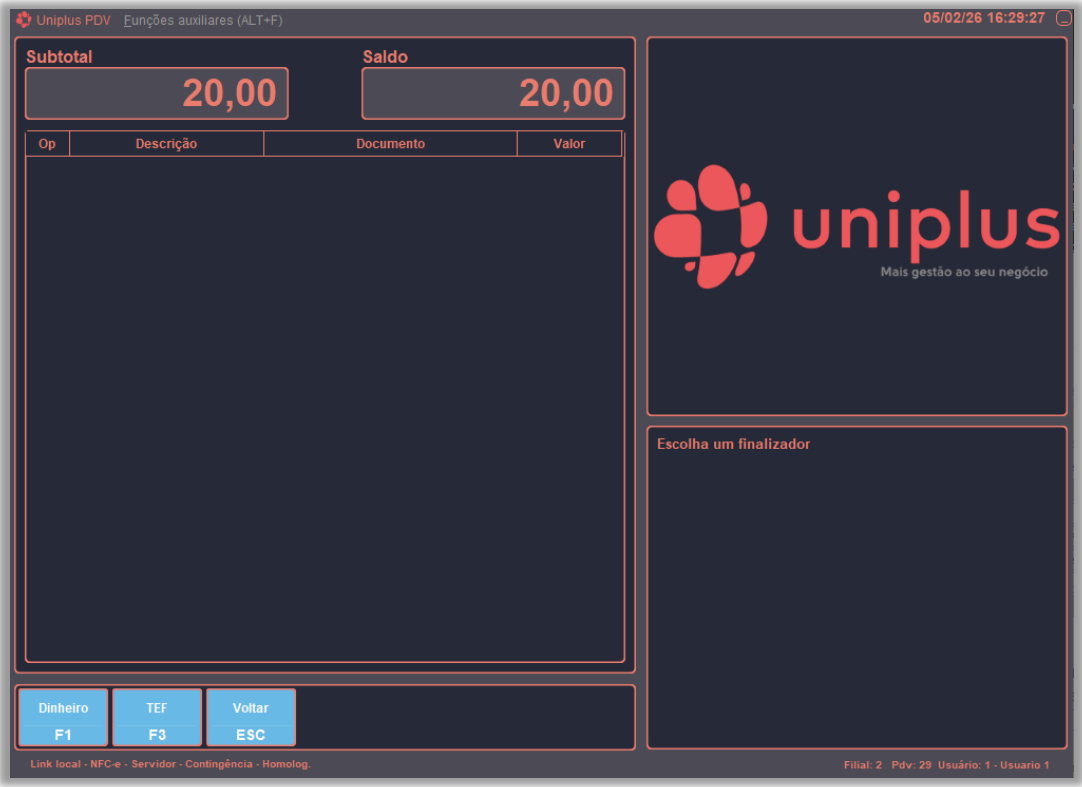Click the Saldo value field
The width and height of the screenshot is (1082, 787).
493,94
